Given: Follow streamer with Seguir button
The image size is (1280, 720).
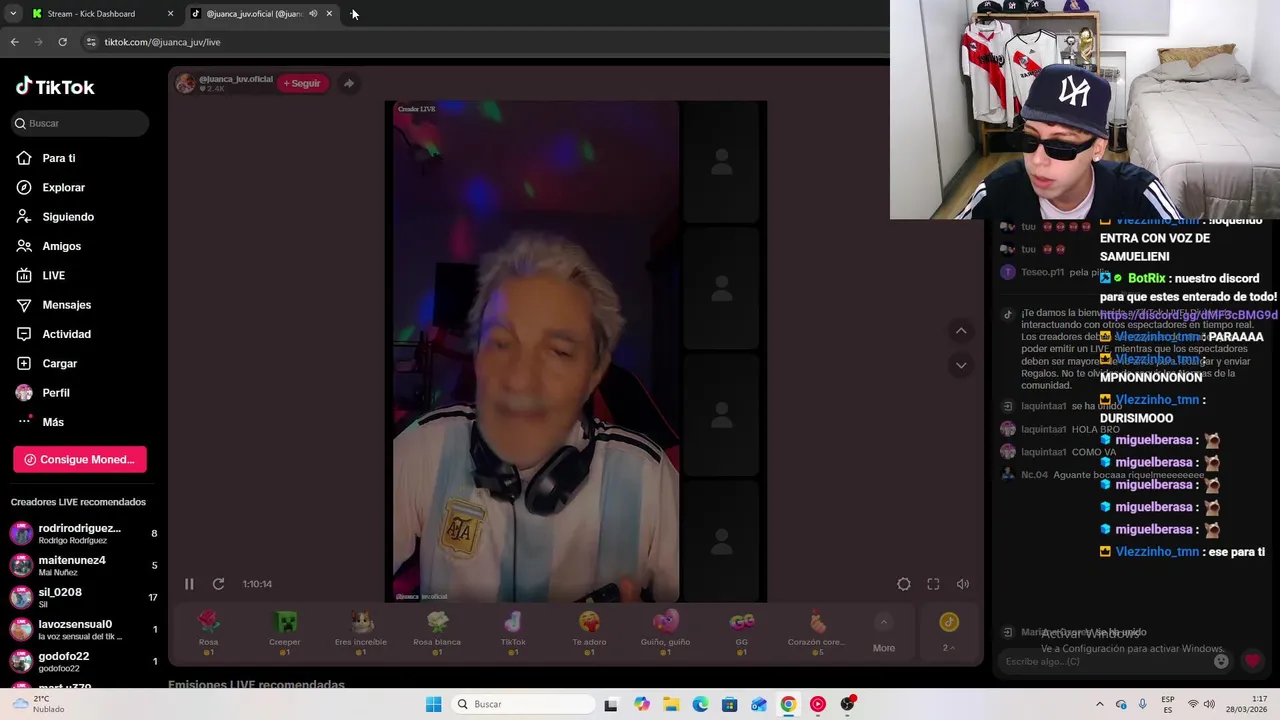Looking at the screenshot, I should pos(302,83).
